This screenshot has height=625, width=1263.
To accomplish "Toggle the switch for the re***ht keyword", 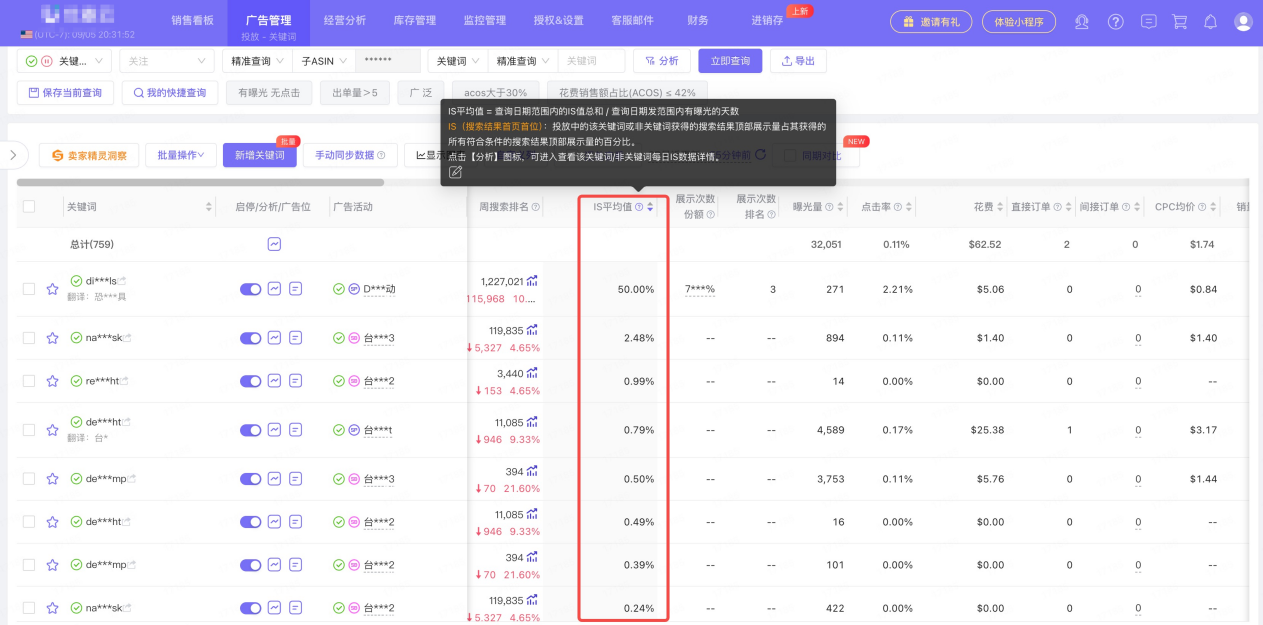I will (250, 381).
